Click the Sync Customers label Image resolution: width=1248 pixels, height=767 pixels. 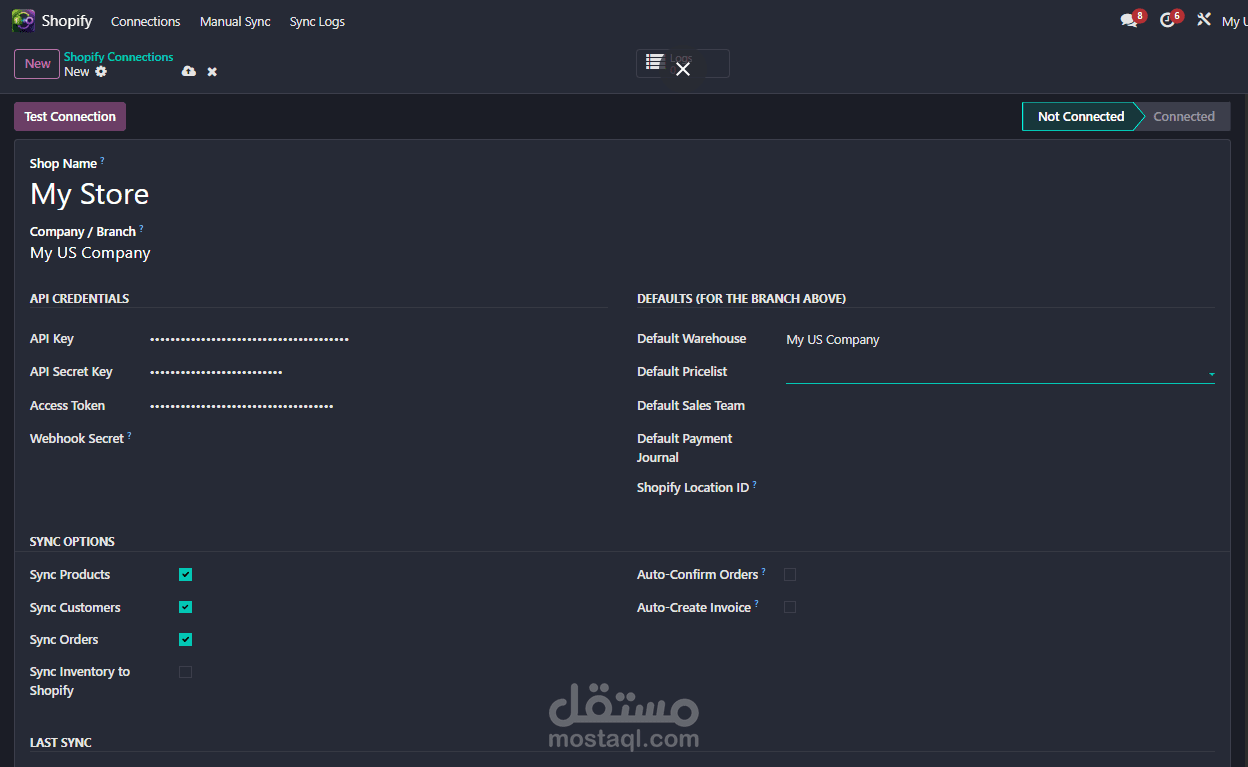tap(75, 608)
